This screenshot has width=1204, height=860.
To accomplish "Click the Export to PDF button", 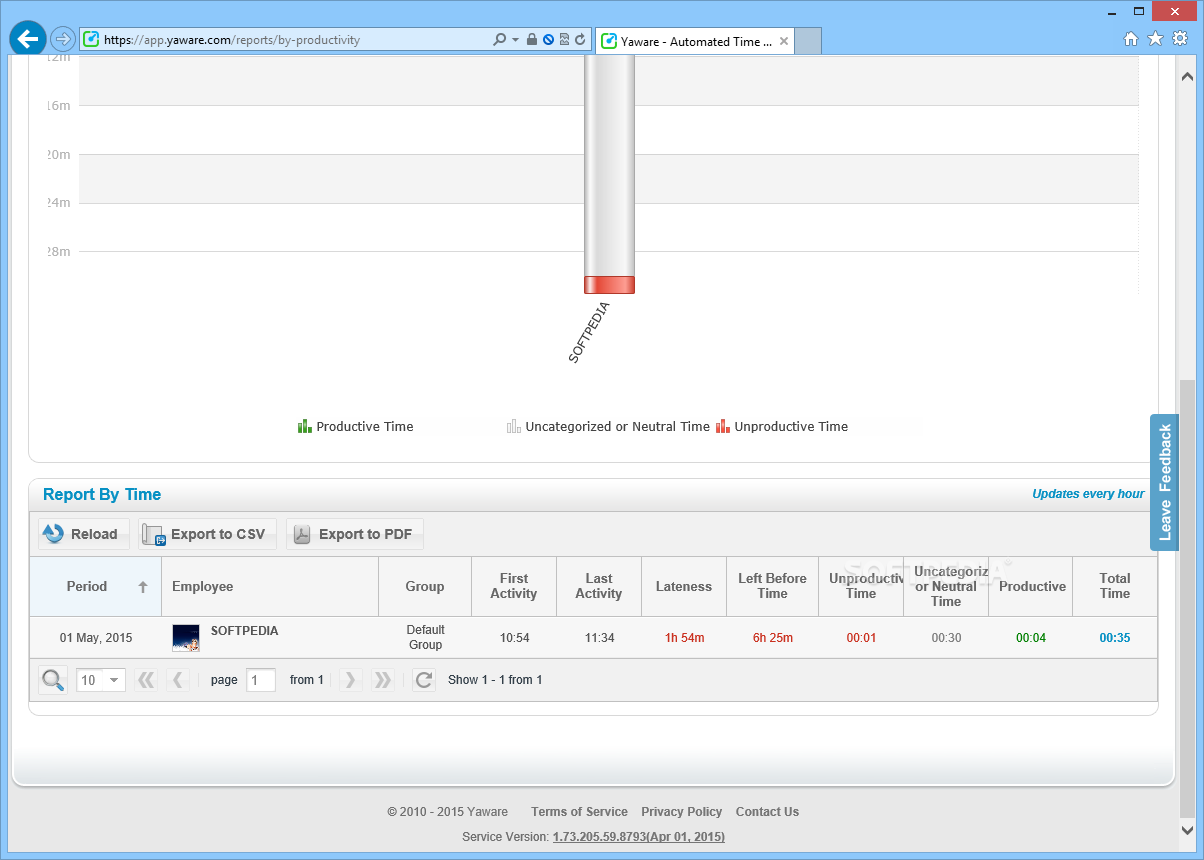I will coord(354,534).
